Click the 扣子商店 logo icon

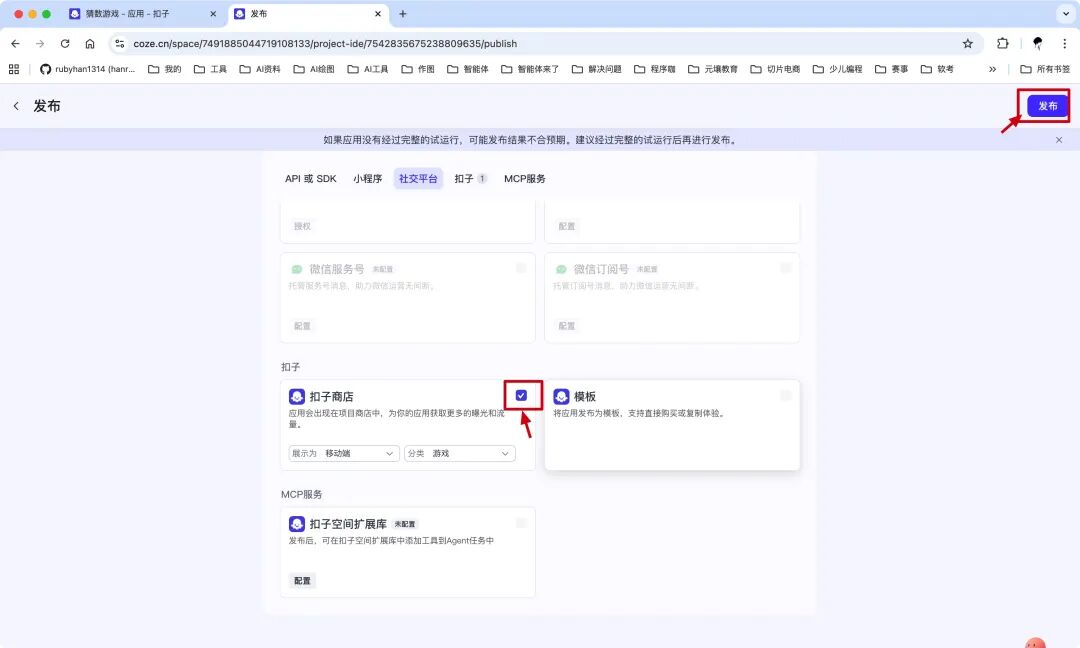(x=297, y=397)
